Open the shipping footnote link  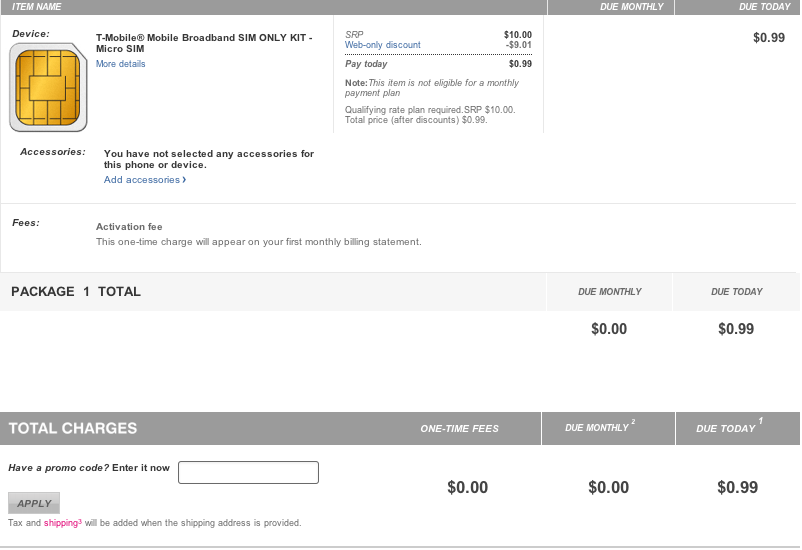(62, 522)
